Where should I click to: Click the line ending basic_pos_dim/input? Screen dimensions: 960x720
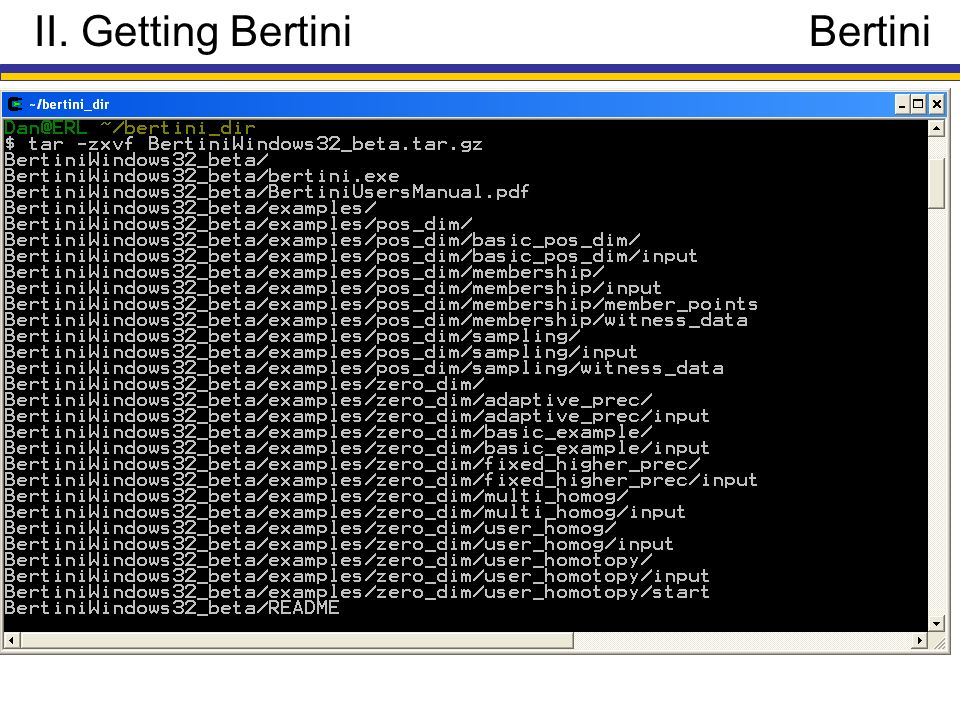click(x=351, y=256)
